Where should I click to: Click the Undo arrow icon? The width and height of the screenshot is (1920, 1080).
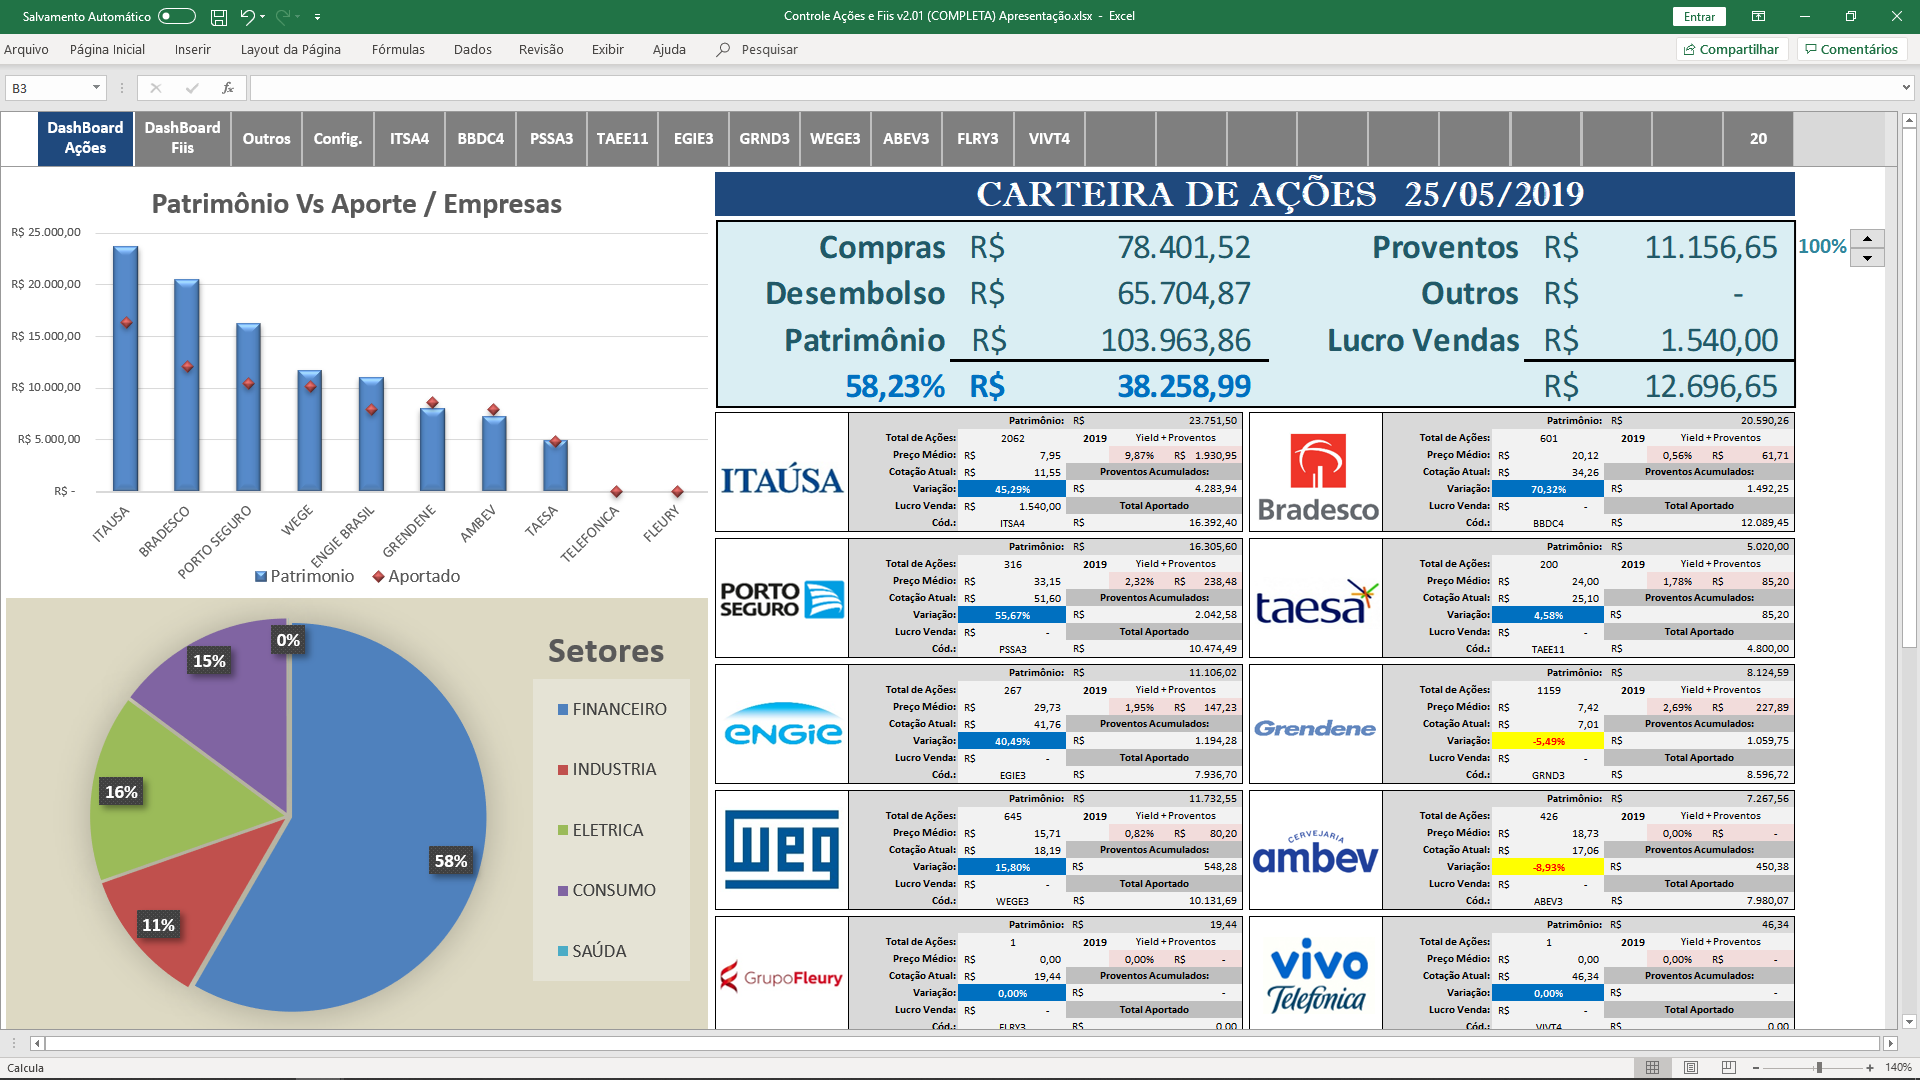click(x=246, y=16)
